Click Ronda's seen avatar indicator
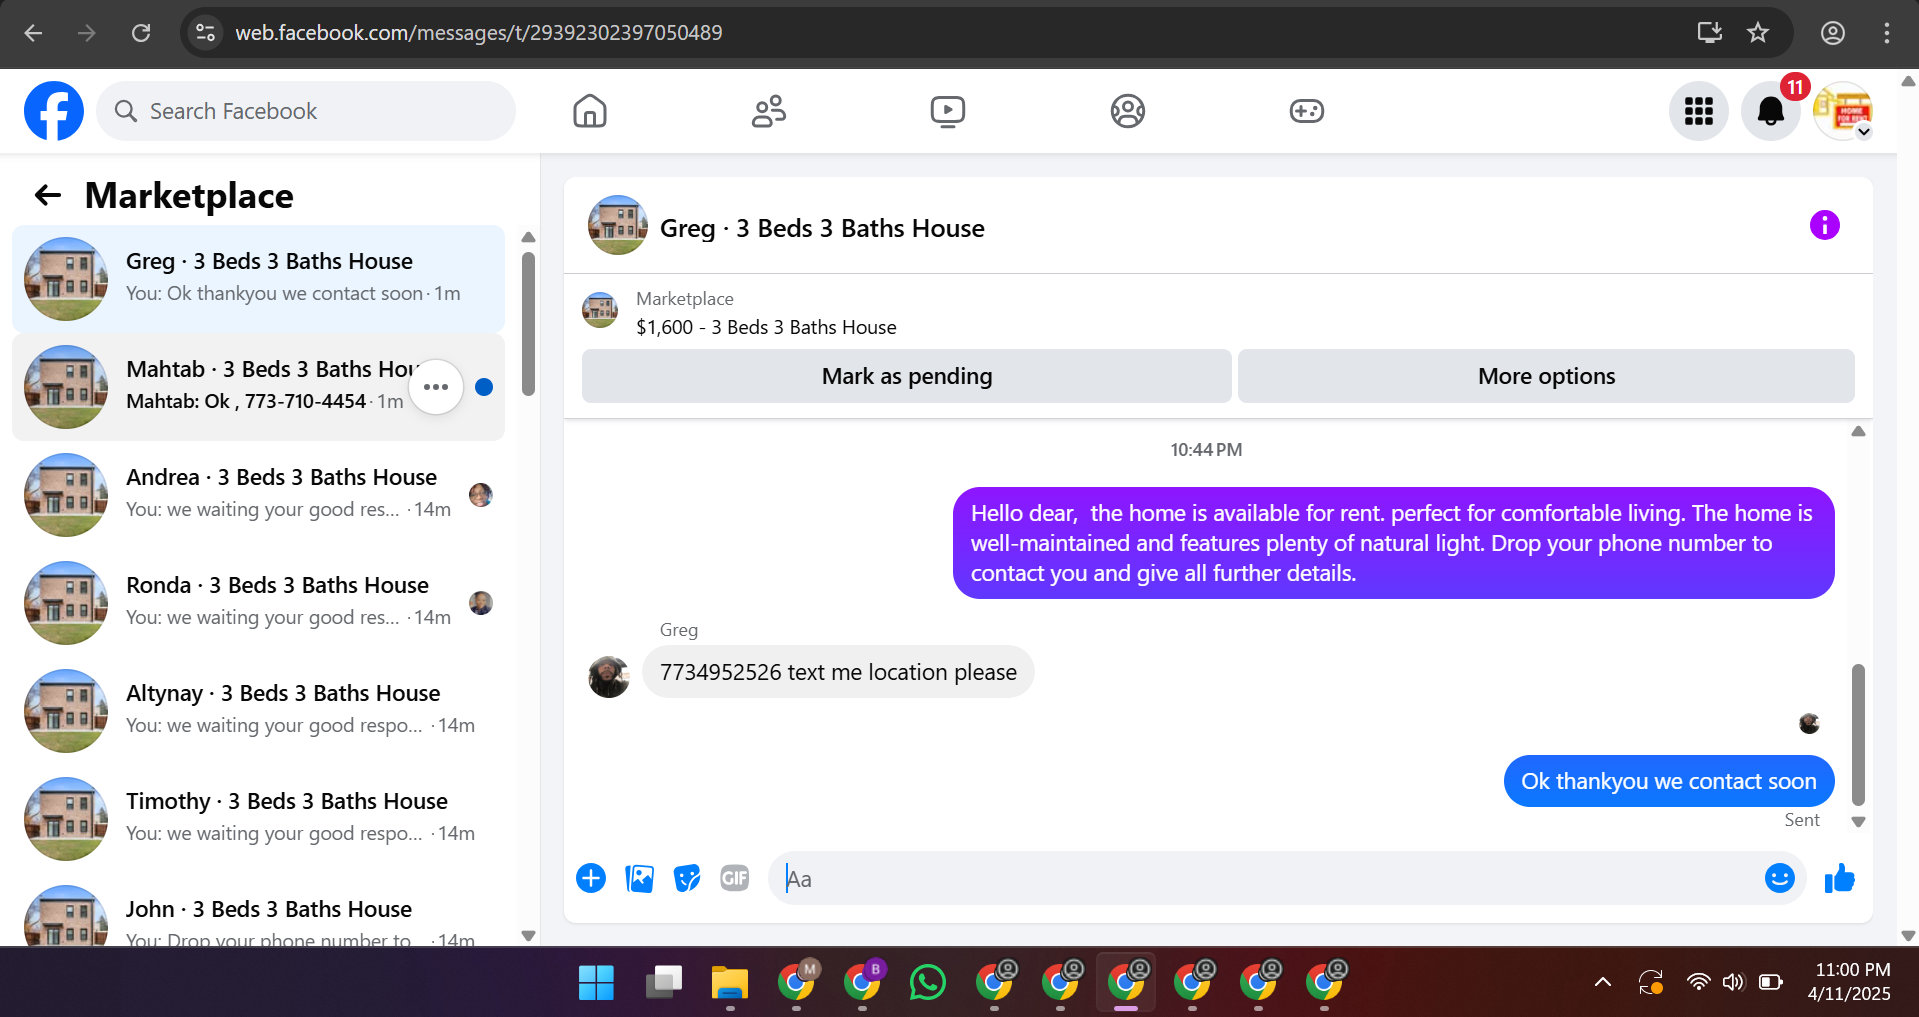This screenshot has width=1919, height=1017. 481,603
